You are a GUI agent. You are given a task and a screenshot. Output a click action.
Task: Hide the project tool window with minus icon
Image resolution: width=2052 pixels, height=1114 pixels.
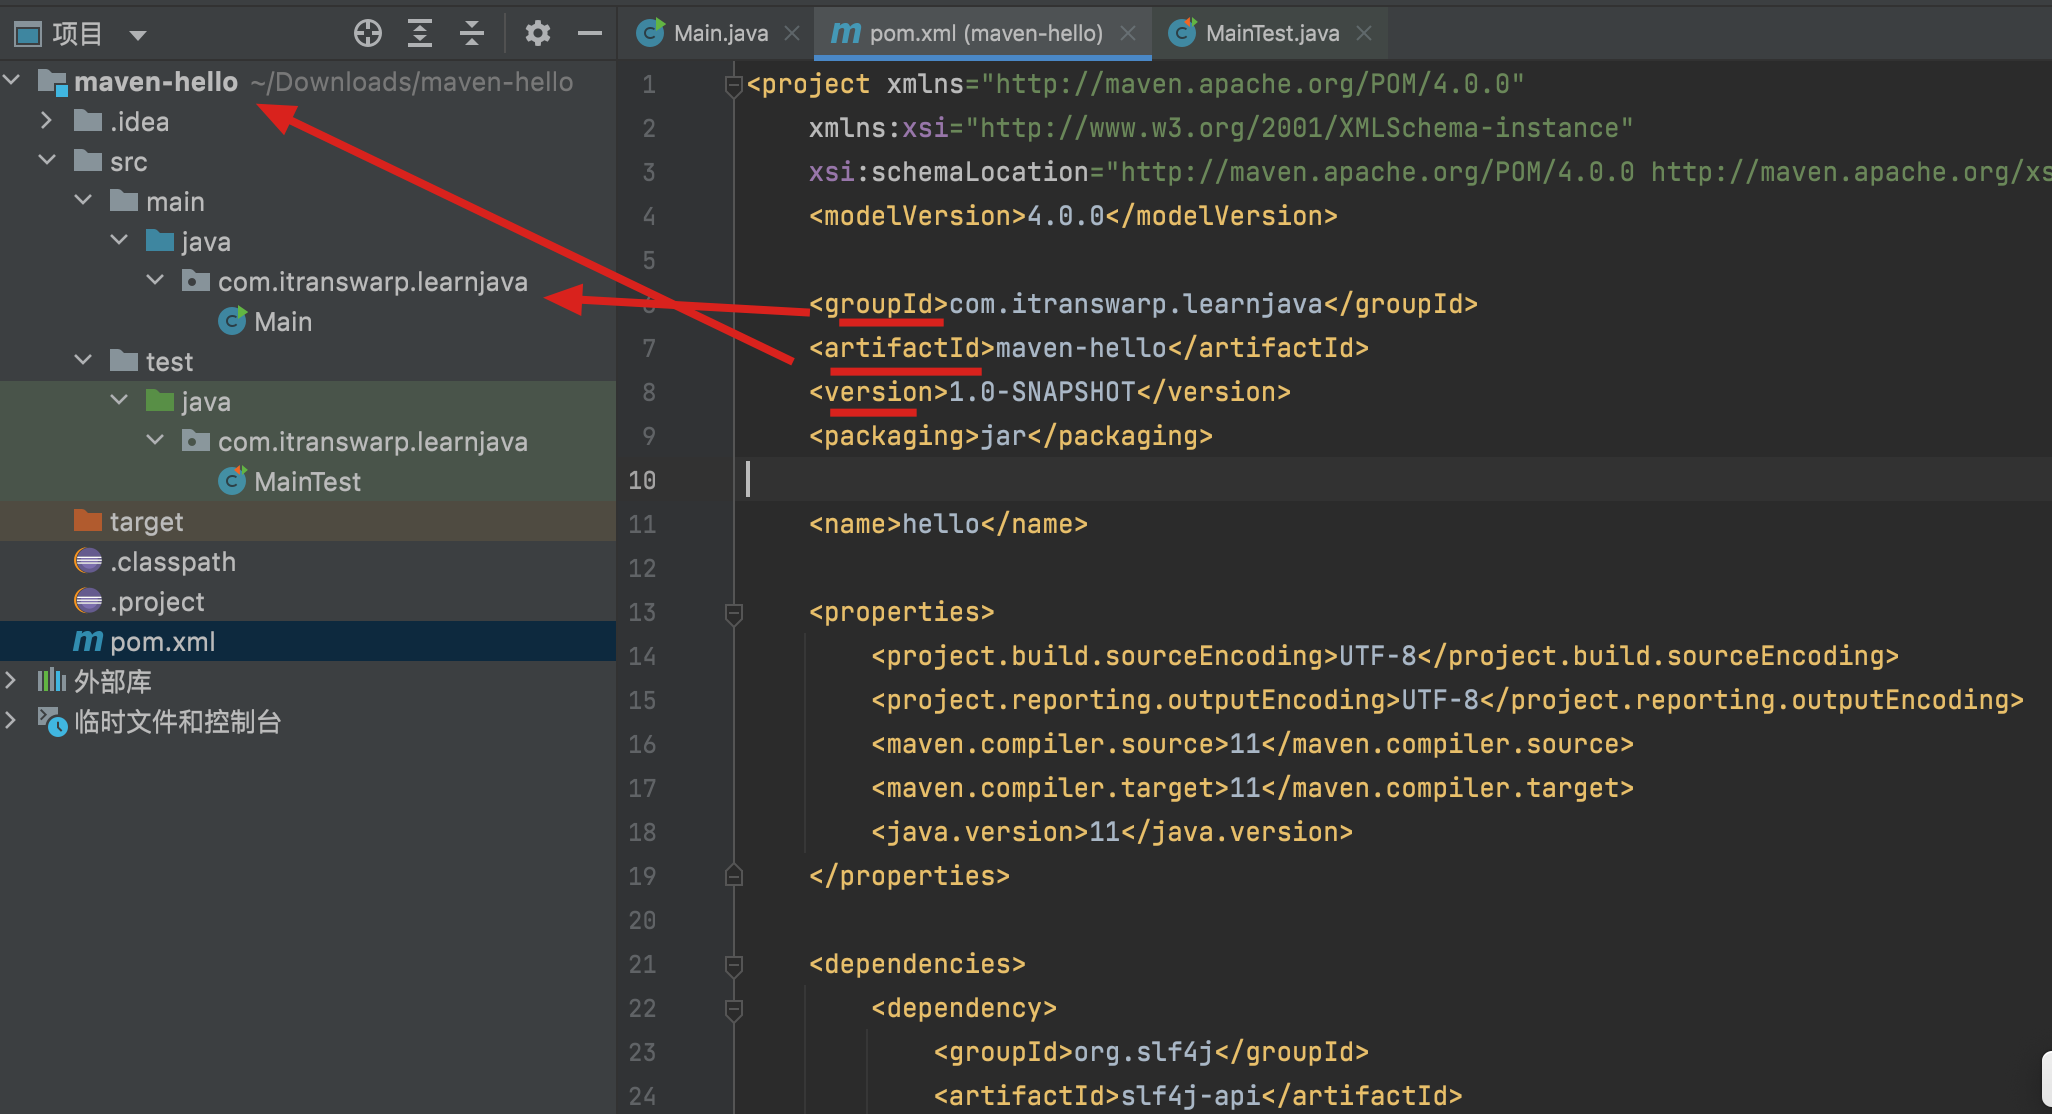(590, 33)
